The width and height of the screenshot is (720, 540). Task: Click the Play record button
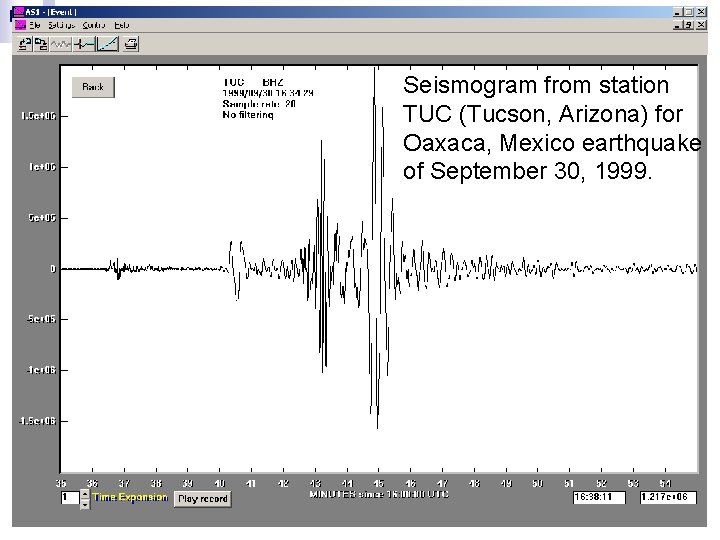[x=202, y=499]
